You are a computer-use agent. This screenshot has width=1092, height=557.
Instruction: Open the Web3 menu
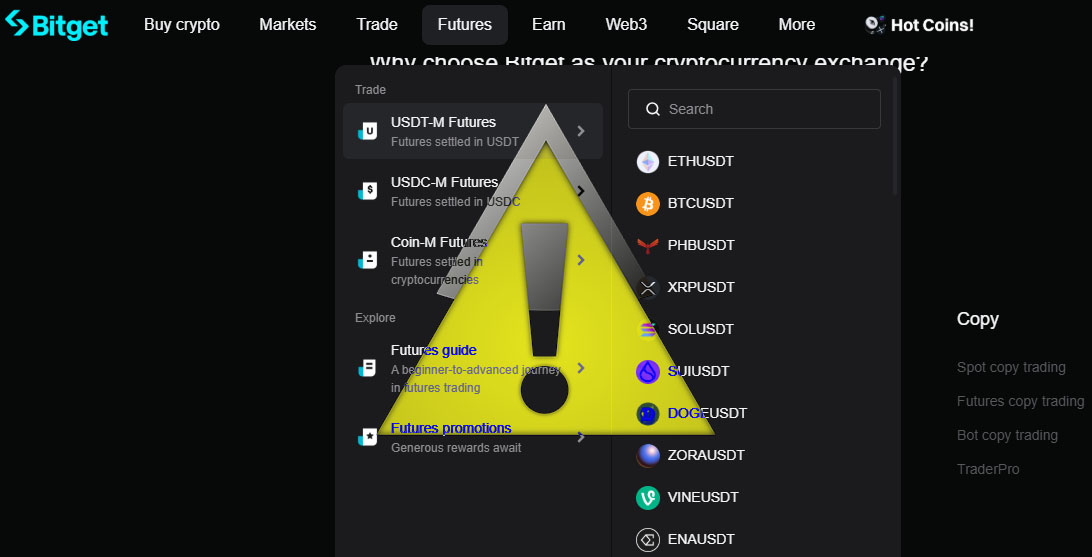[x=626, y=25]
